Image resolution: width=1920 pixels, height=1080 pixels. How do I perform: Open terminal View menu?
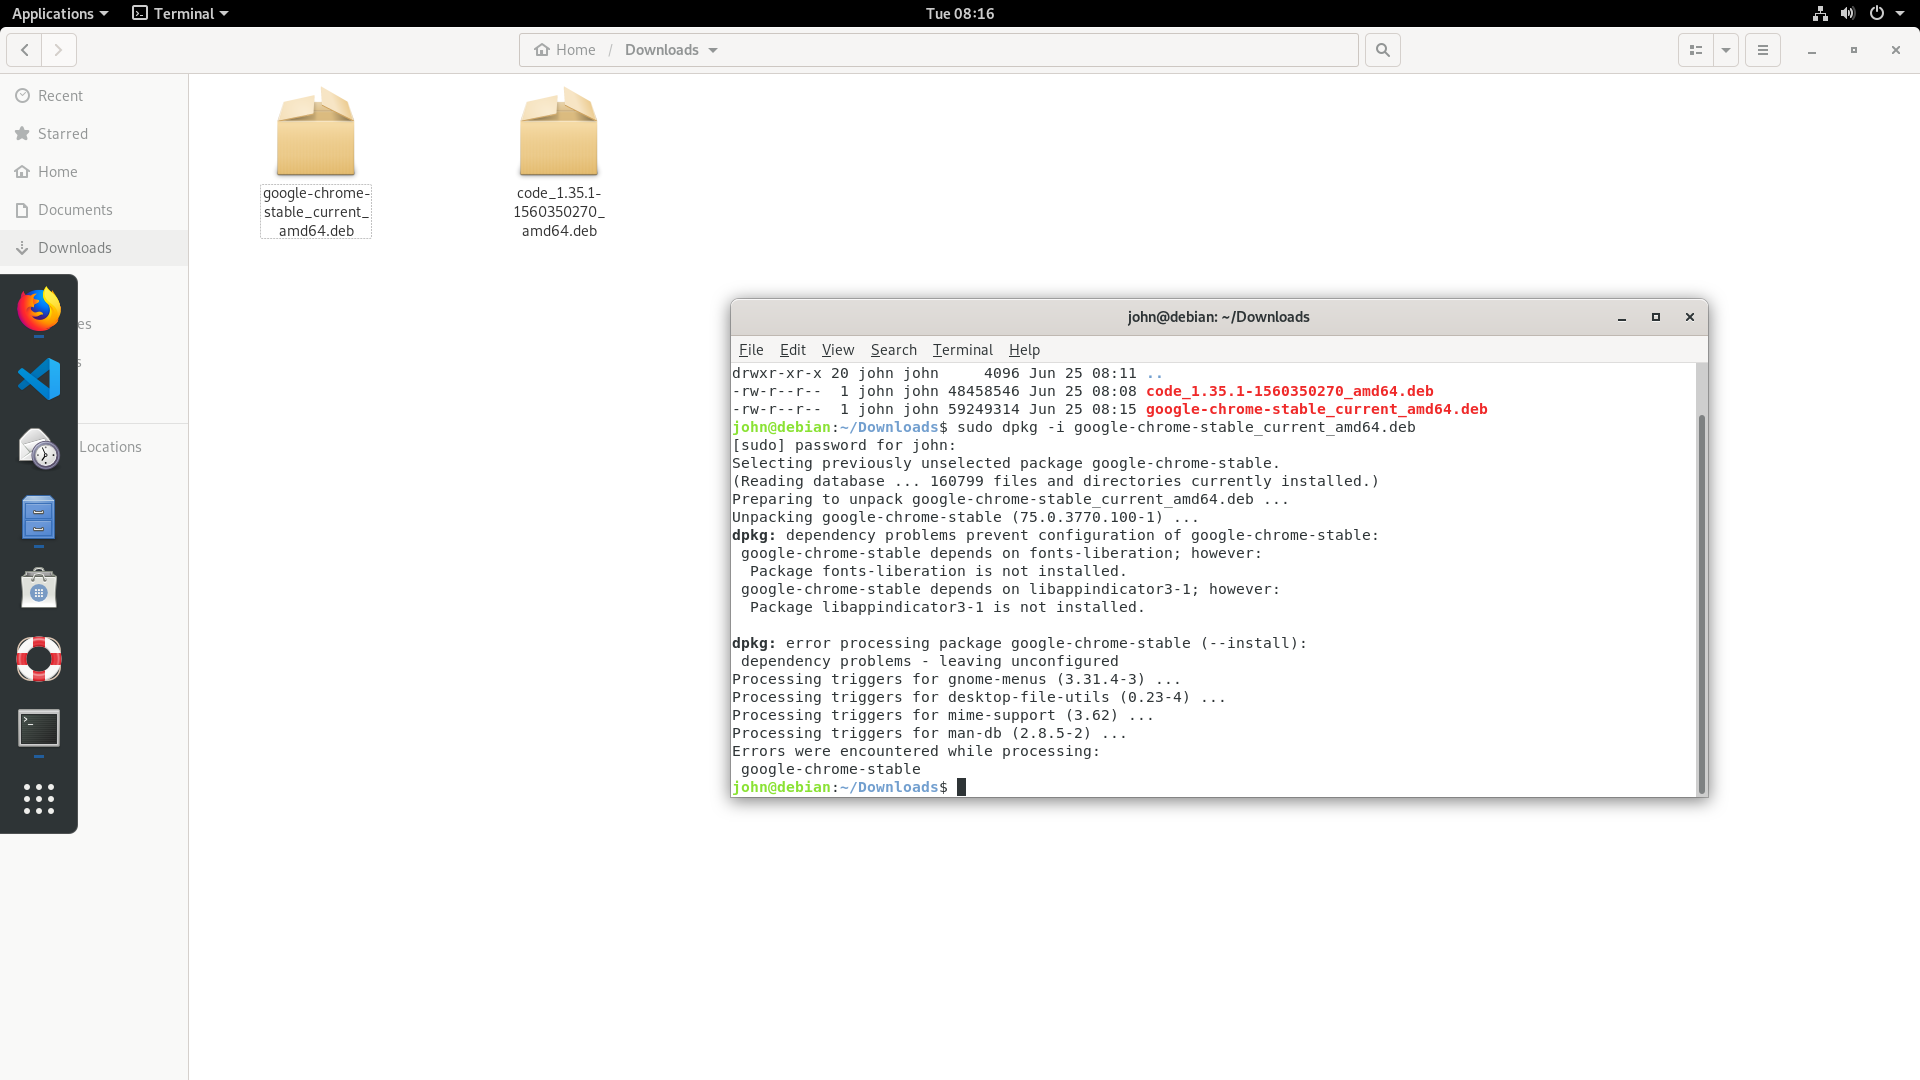tap(838, 350)
